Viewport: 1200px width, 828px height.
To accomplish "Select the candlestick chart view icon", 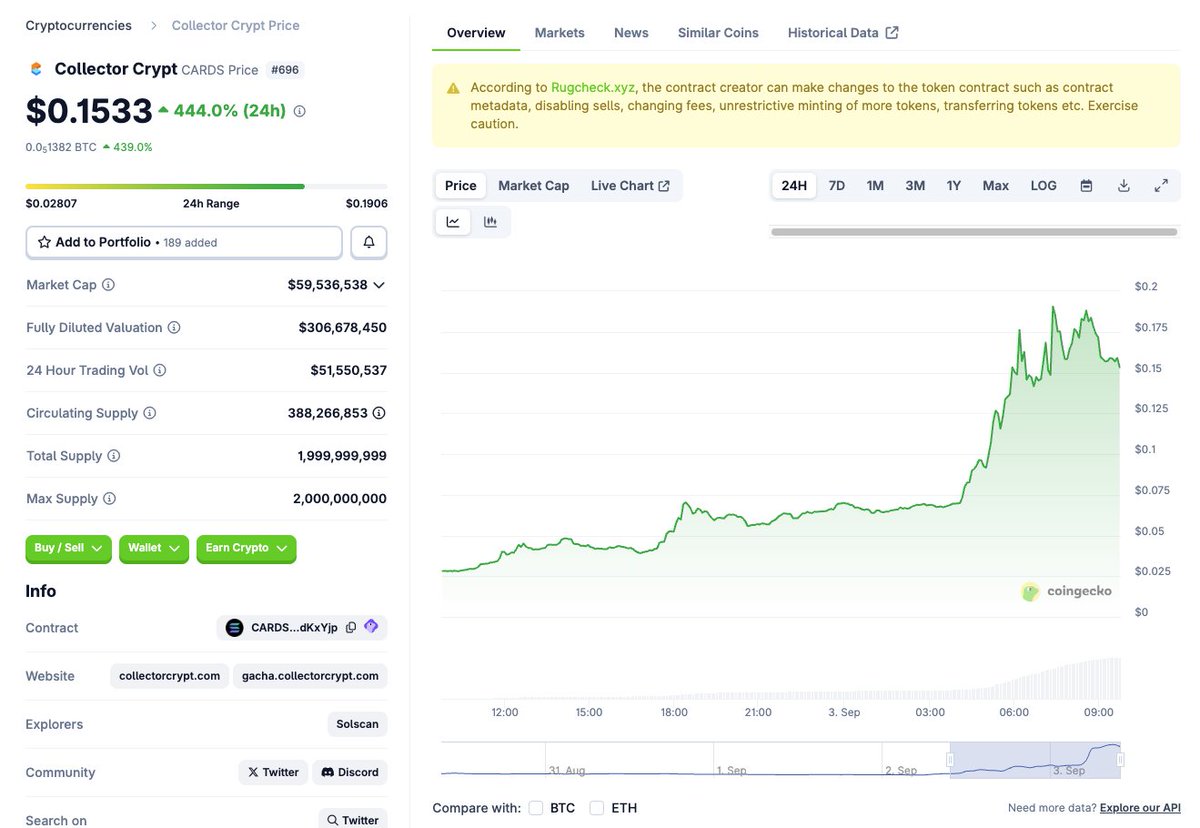I will pyautogui.click(x=491, y=221).
